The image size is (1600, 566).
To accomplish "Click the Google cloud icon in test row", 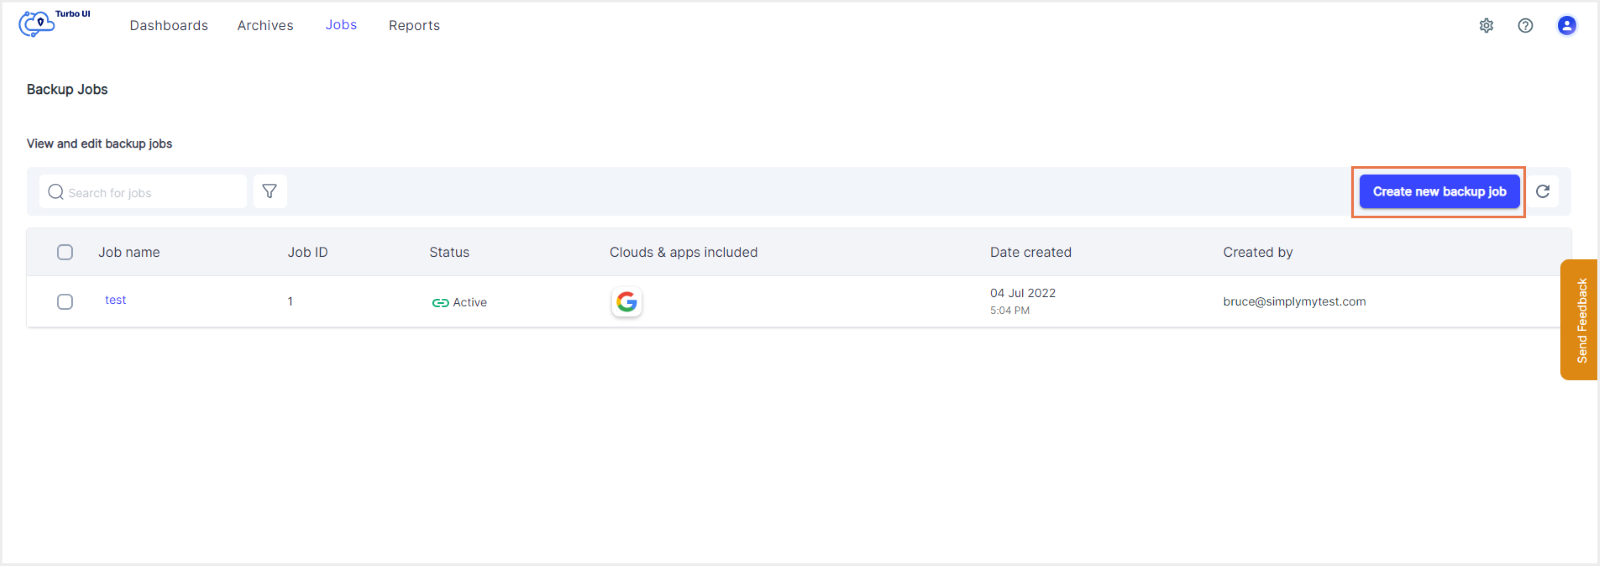I will (627, 302).
